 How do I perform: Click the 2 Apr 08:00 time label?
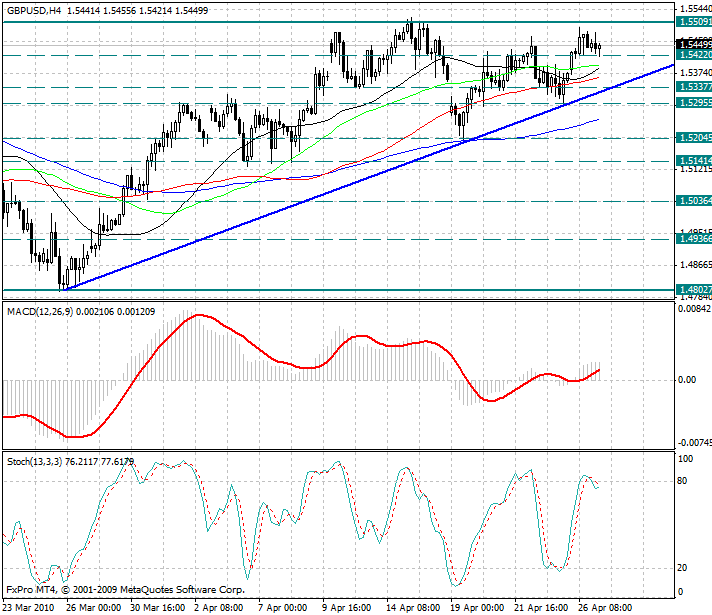pyautogui.click(x=220, y=608)
